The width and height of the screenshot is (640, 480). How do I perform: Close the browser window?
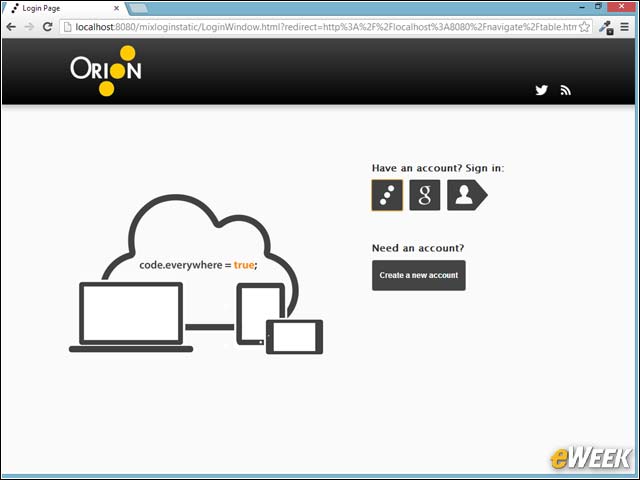coord(621,7)
